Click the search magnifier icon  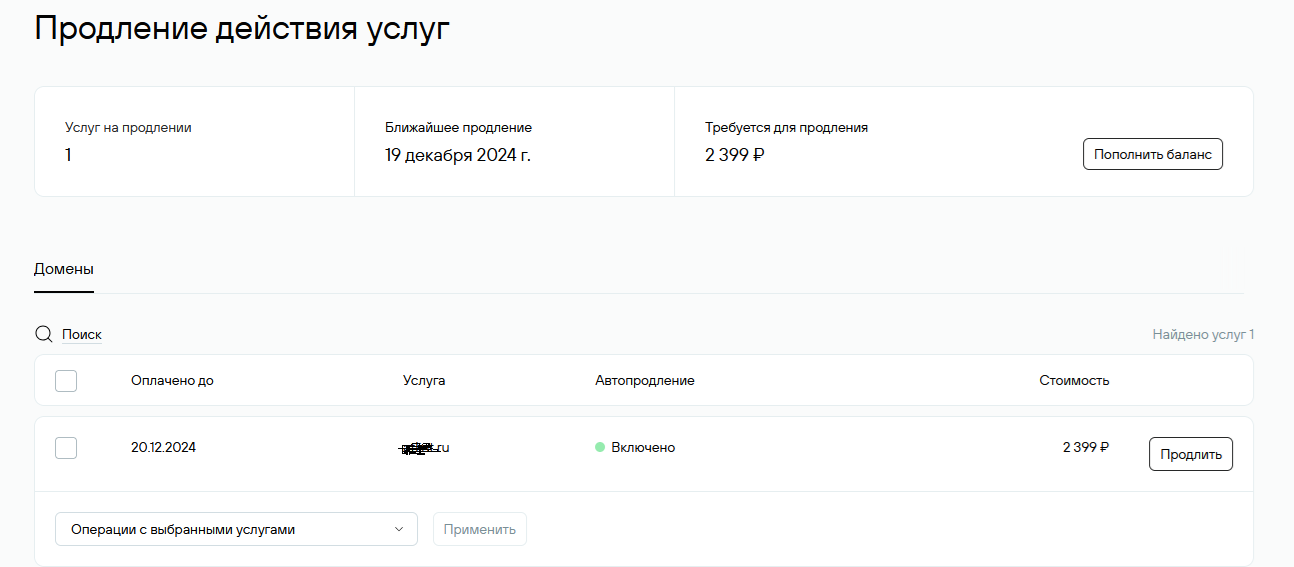pyautogui.click(x=43, y=334)
